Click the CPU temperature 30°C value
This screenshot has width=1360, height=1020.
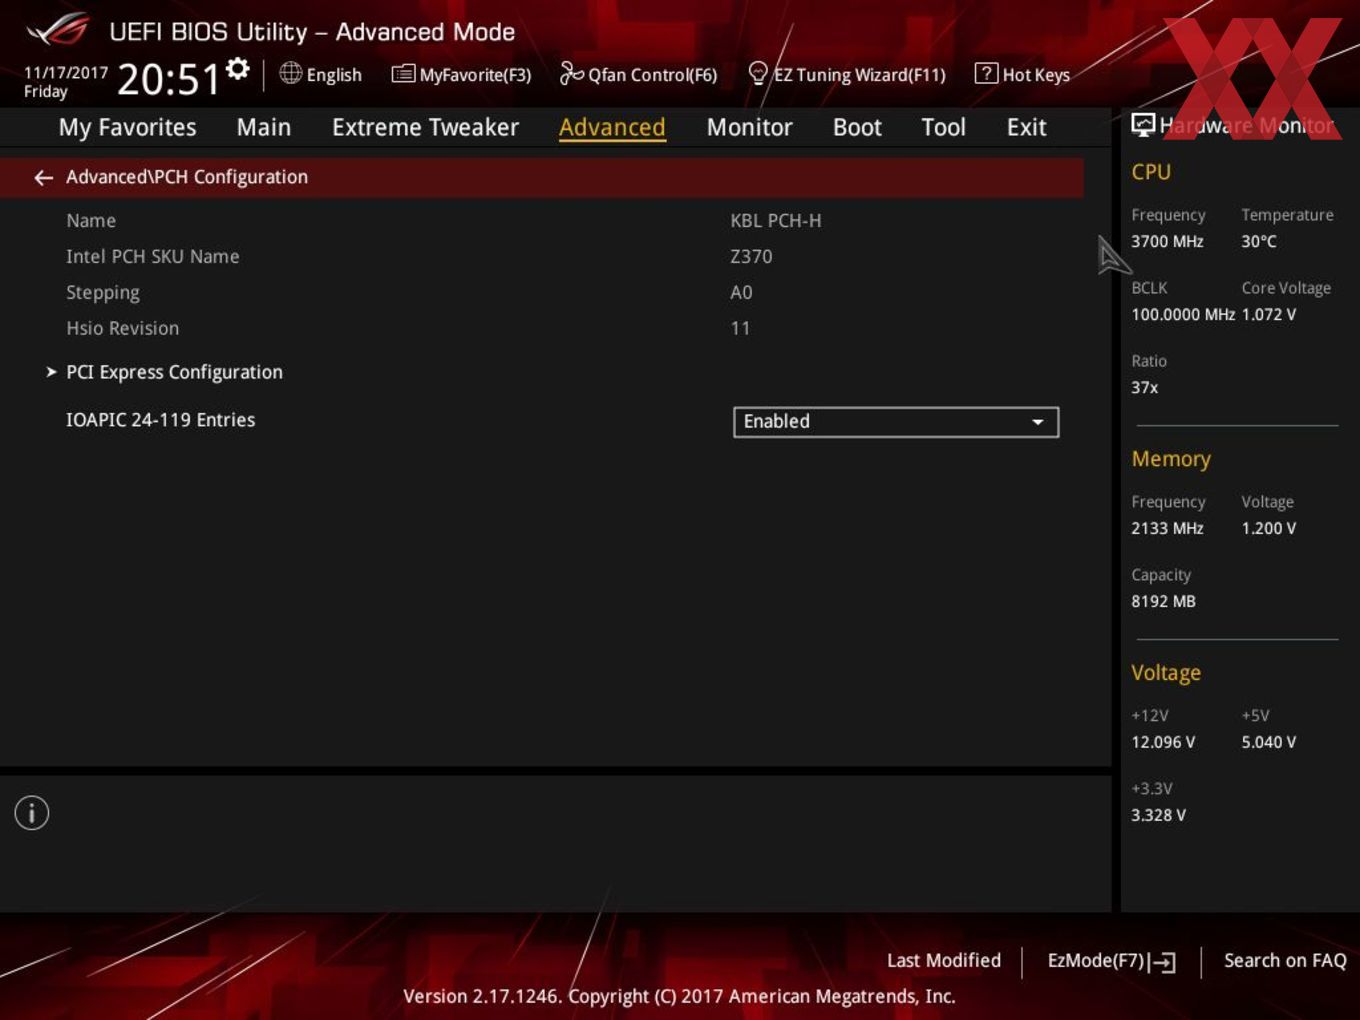coord(1259,241)
